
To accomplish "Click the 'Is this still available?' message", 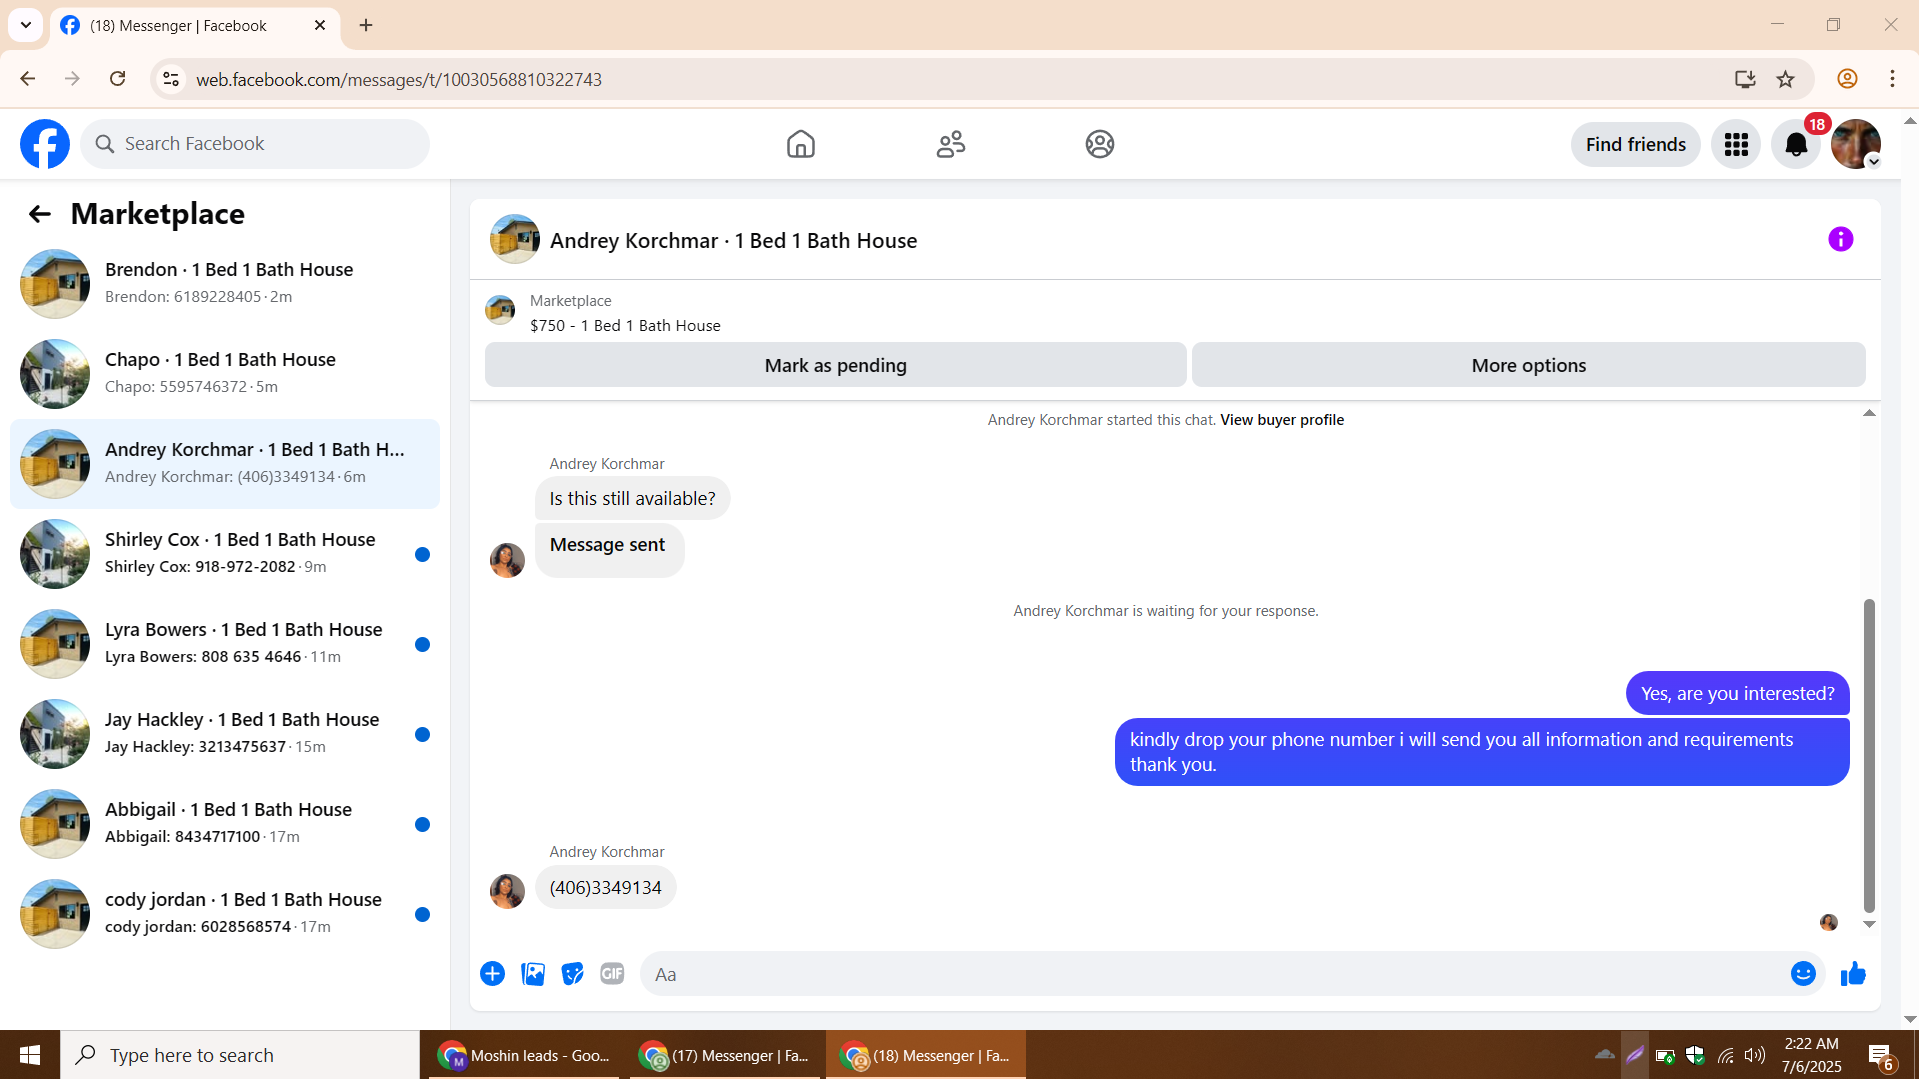I will 632,499.
